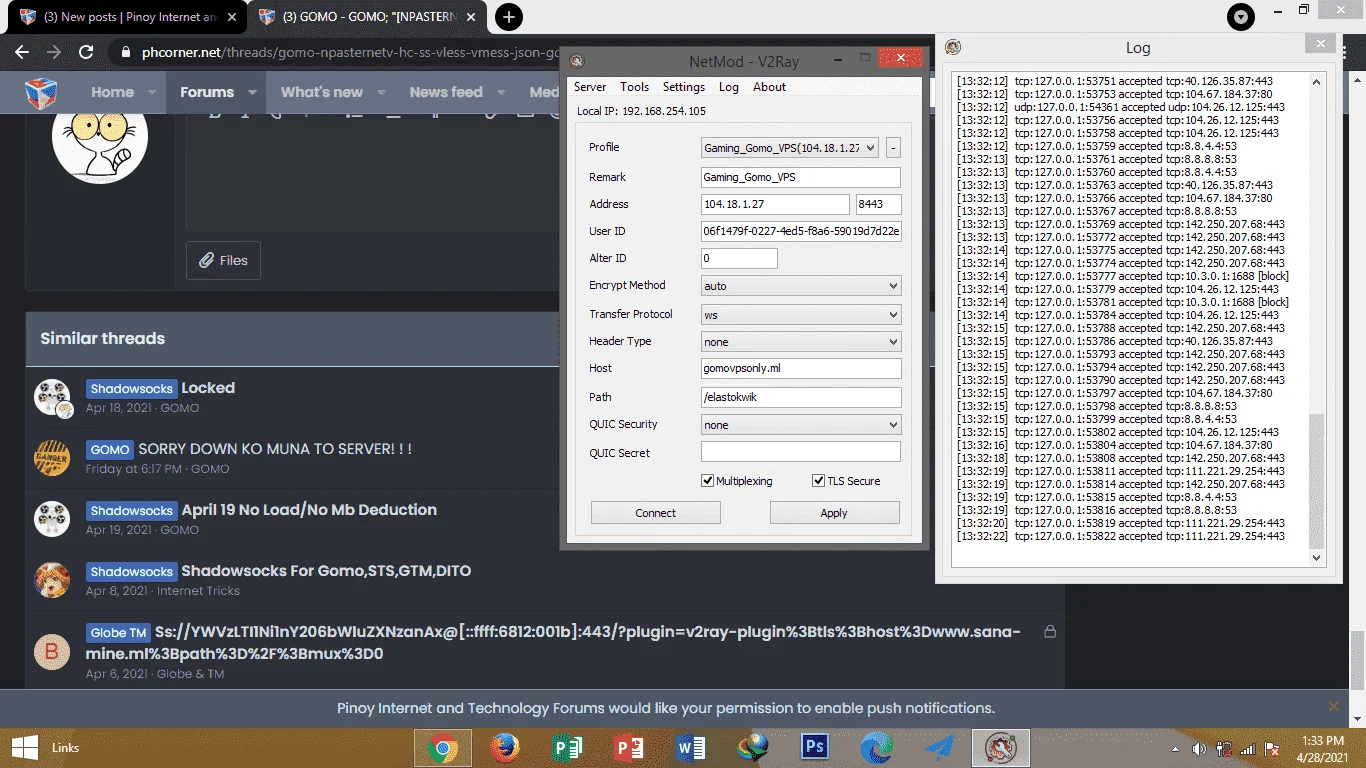This screenshot has height=768, width=1366.
Task: Select the NetMod taskbar icon
Action: (x=1001, y=747)
